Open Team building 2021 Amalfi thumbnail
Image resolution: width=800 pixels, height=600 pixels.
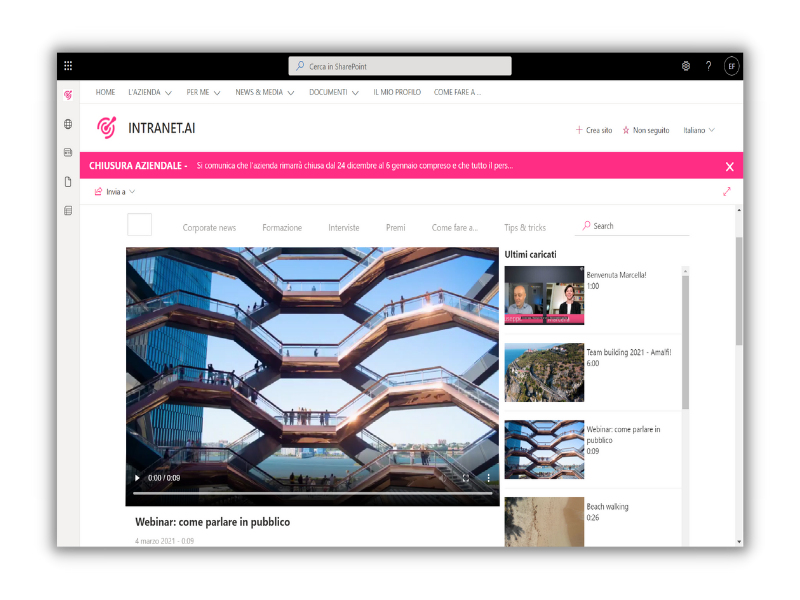coord(544,372)
